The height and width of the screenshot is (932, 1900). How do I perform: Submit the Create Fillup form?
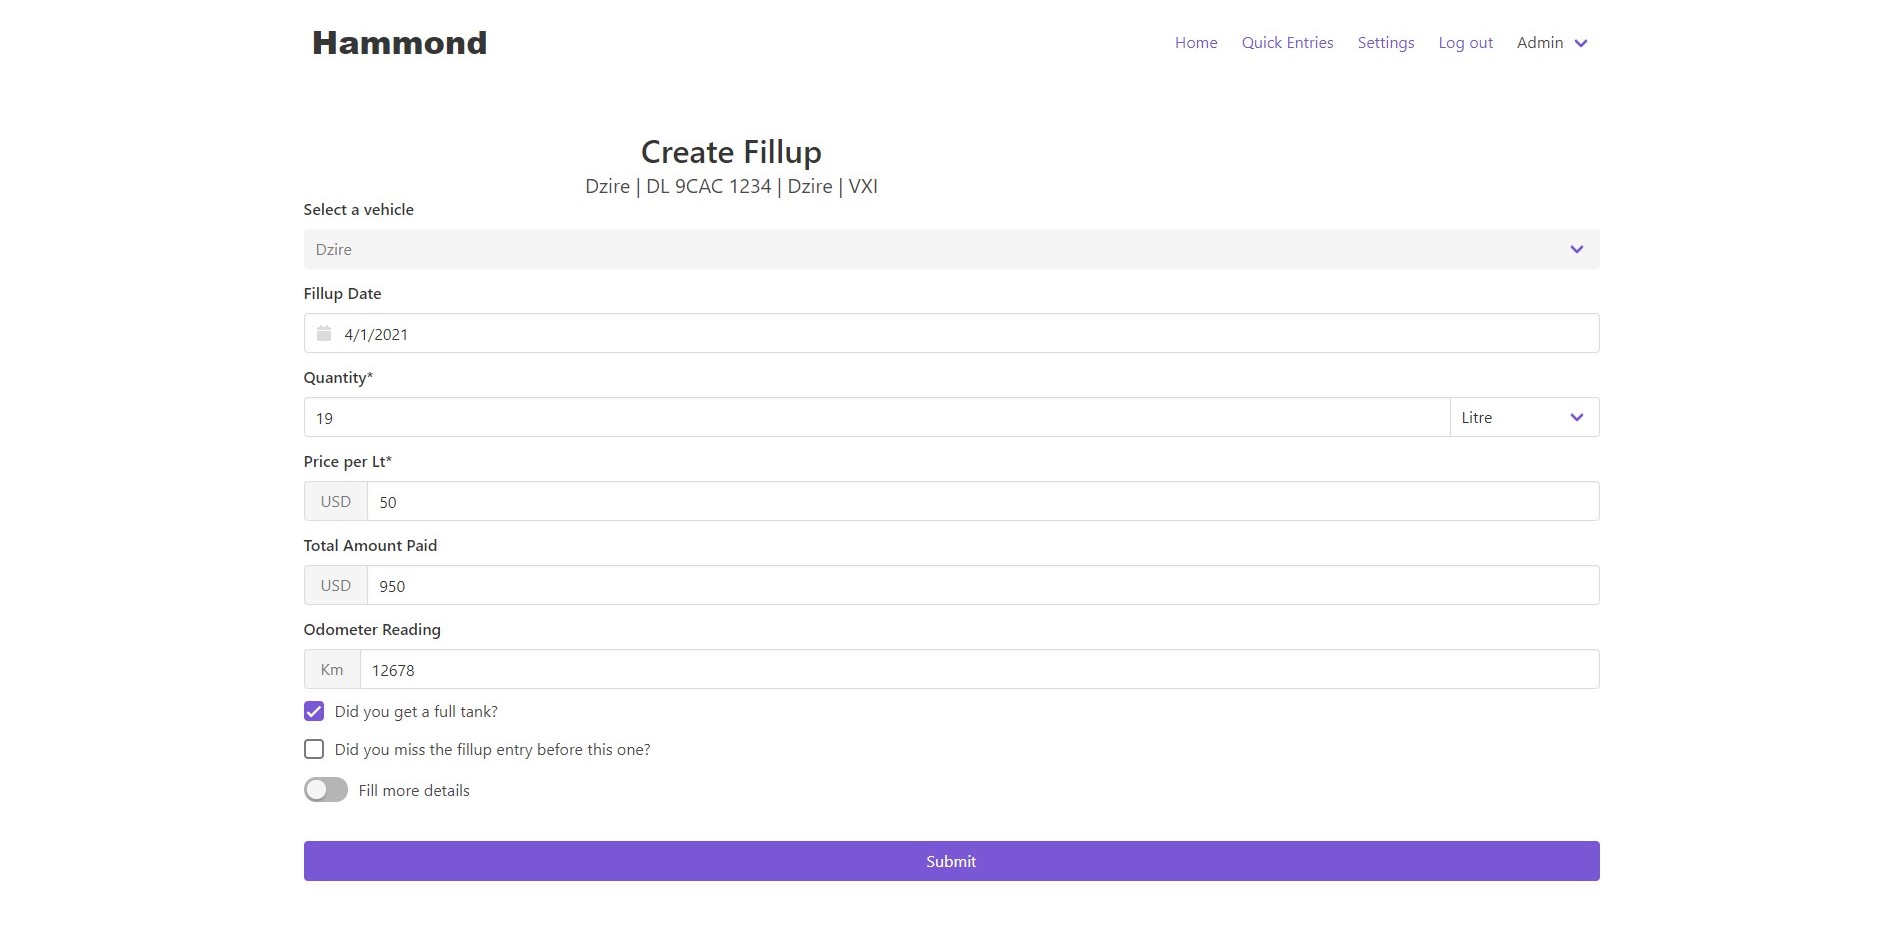coord(950,860)
